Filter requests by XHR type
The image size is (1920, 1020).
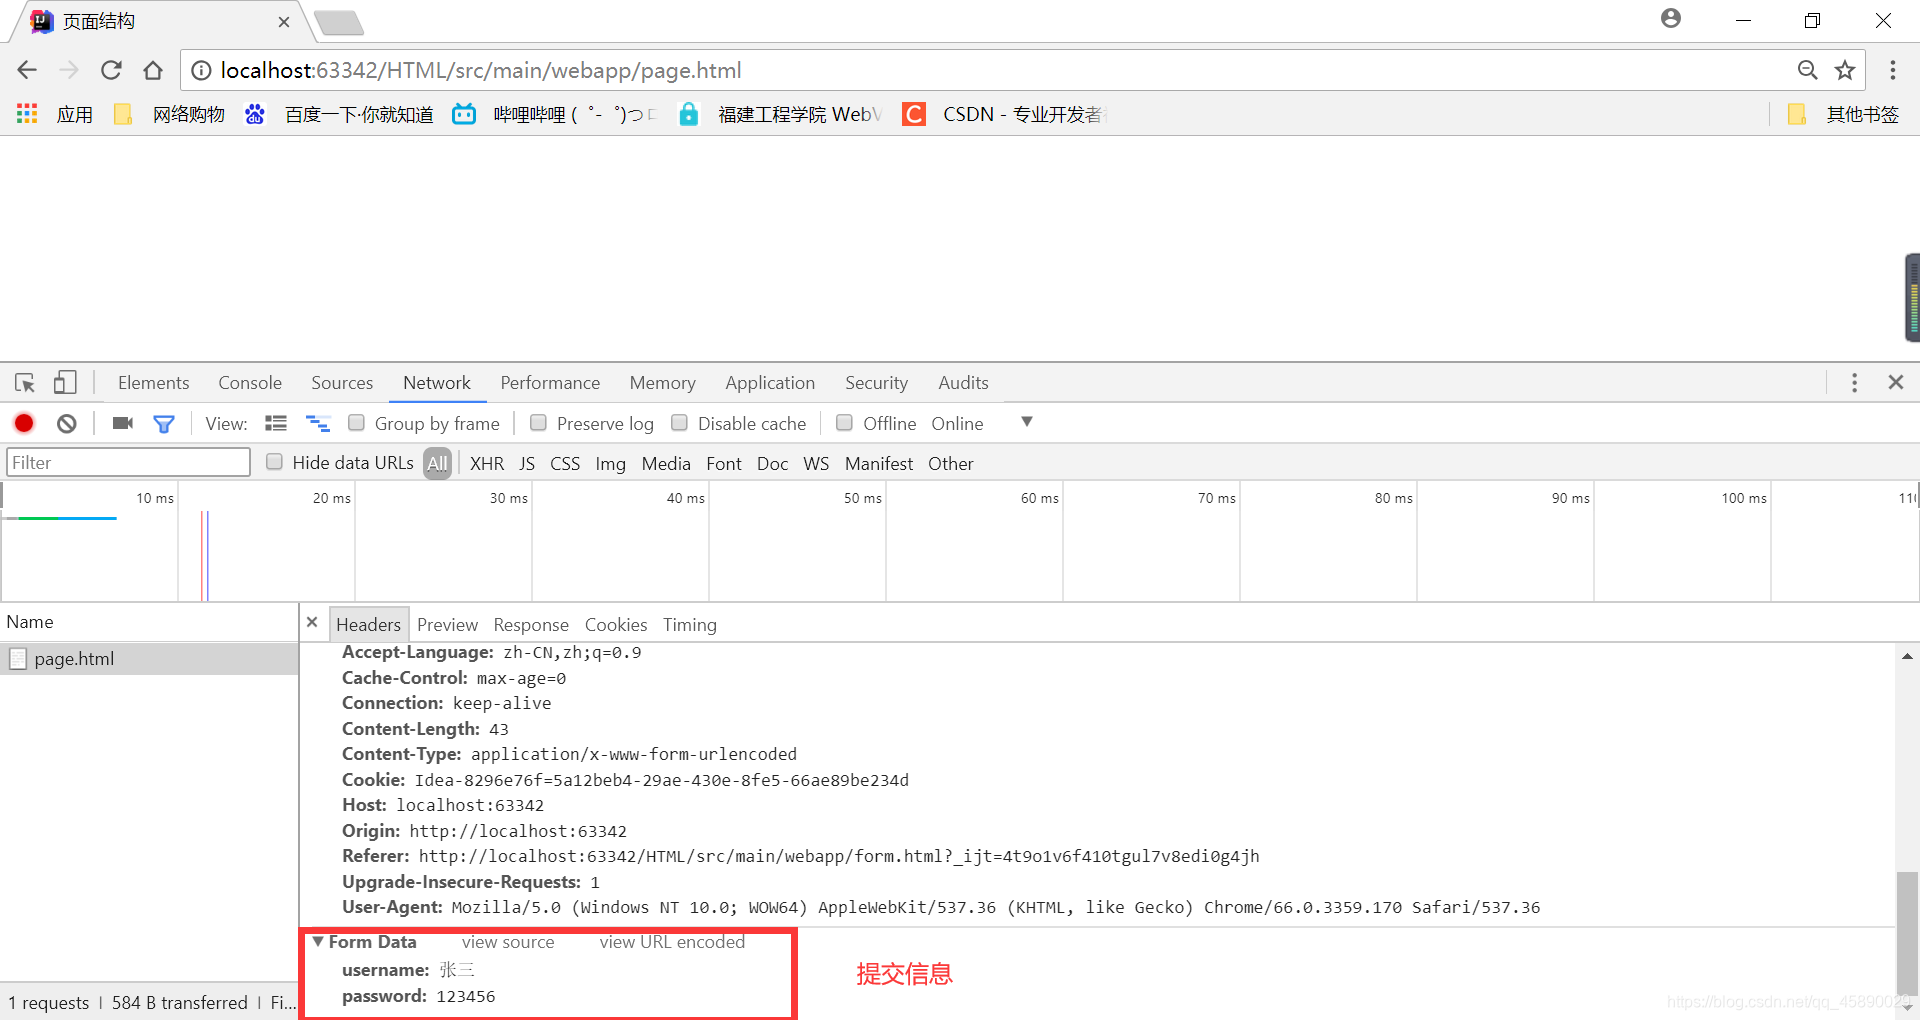(x=487, y=463)
